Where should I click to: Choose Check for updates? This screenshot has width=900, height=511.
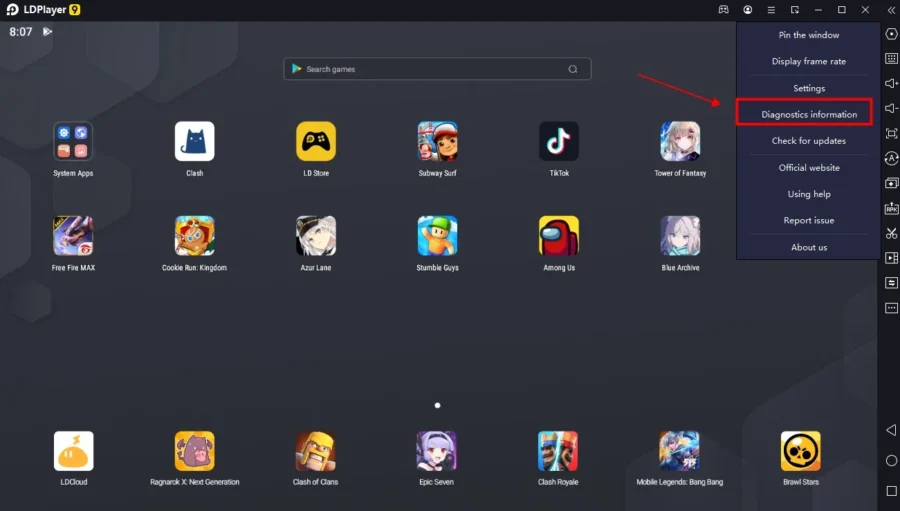[808, 141]
